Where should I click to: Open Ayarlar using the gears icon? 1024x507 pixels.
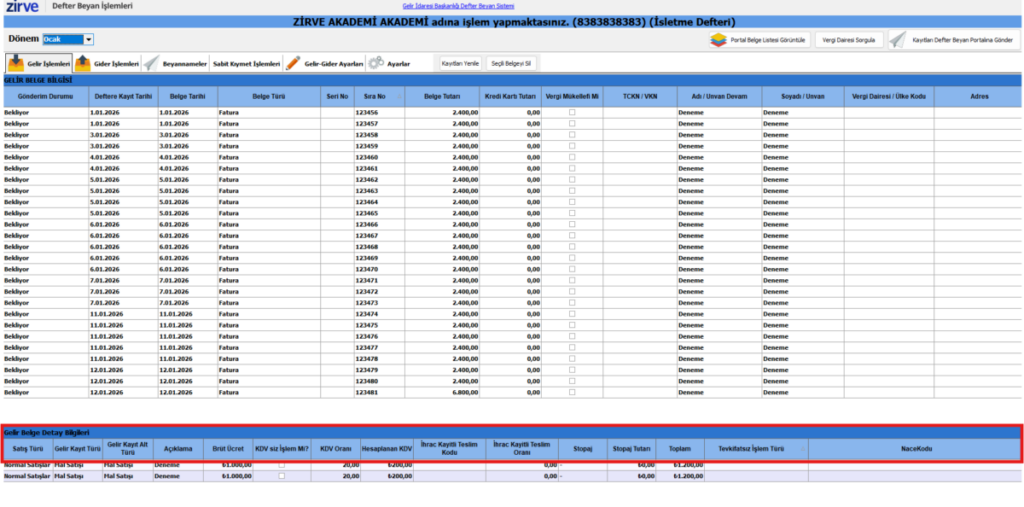(x=376, y=63)
